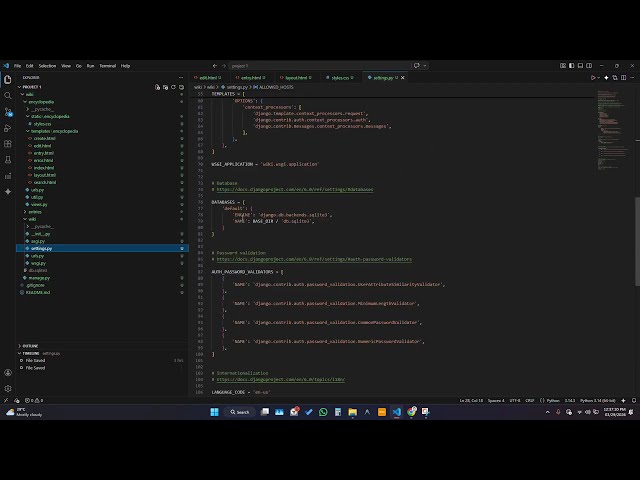Click the New Folder icon in Explorer header
This screenshot has height=480, width=640.
click(x=165, y=87)
